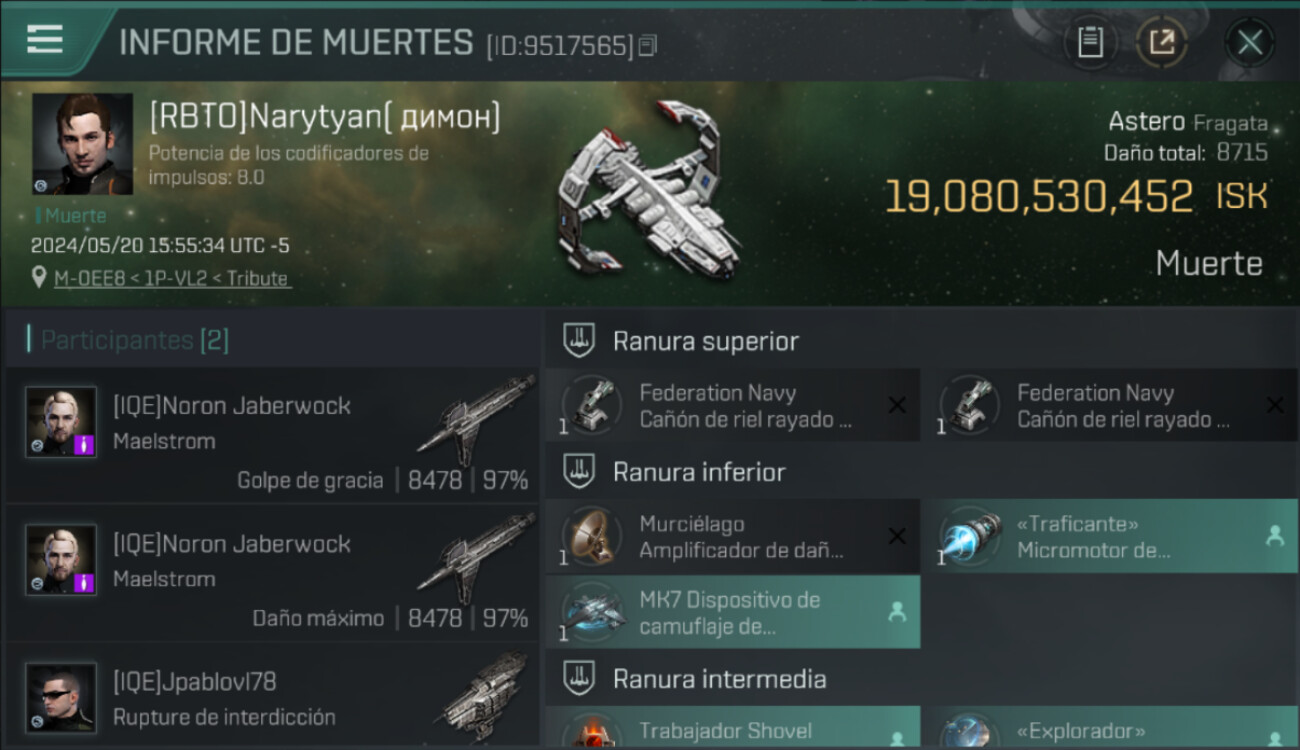Screen dimensions: 1300x750
Task: Select the MK7 Dispositivo de camuflaje module
Action: pyautogui.click(x=733, y=612)
